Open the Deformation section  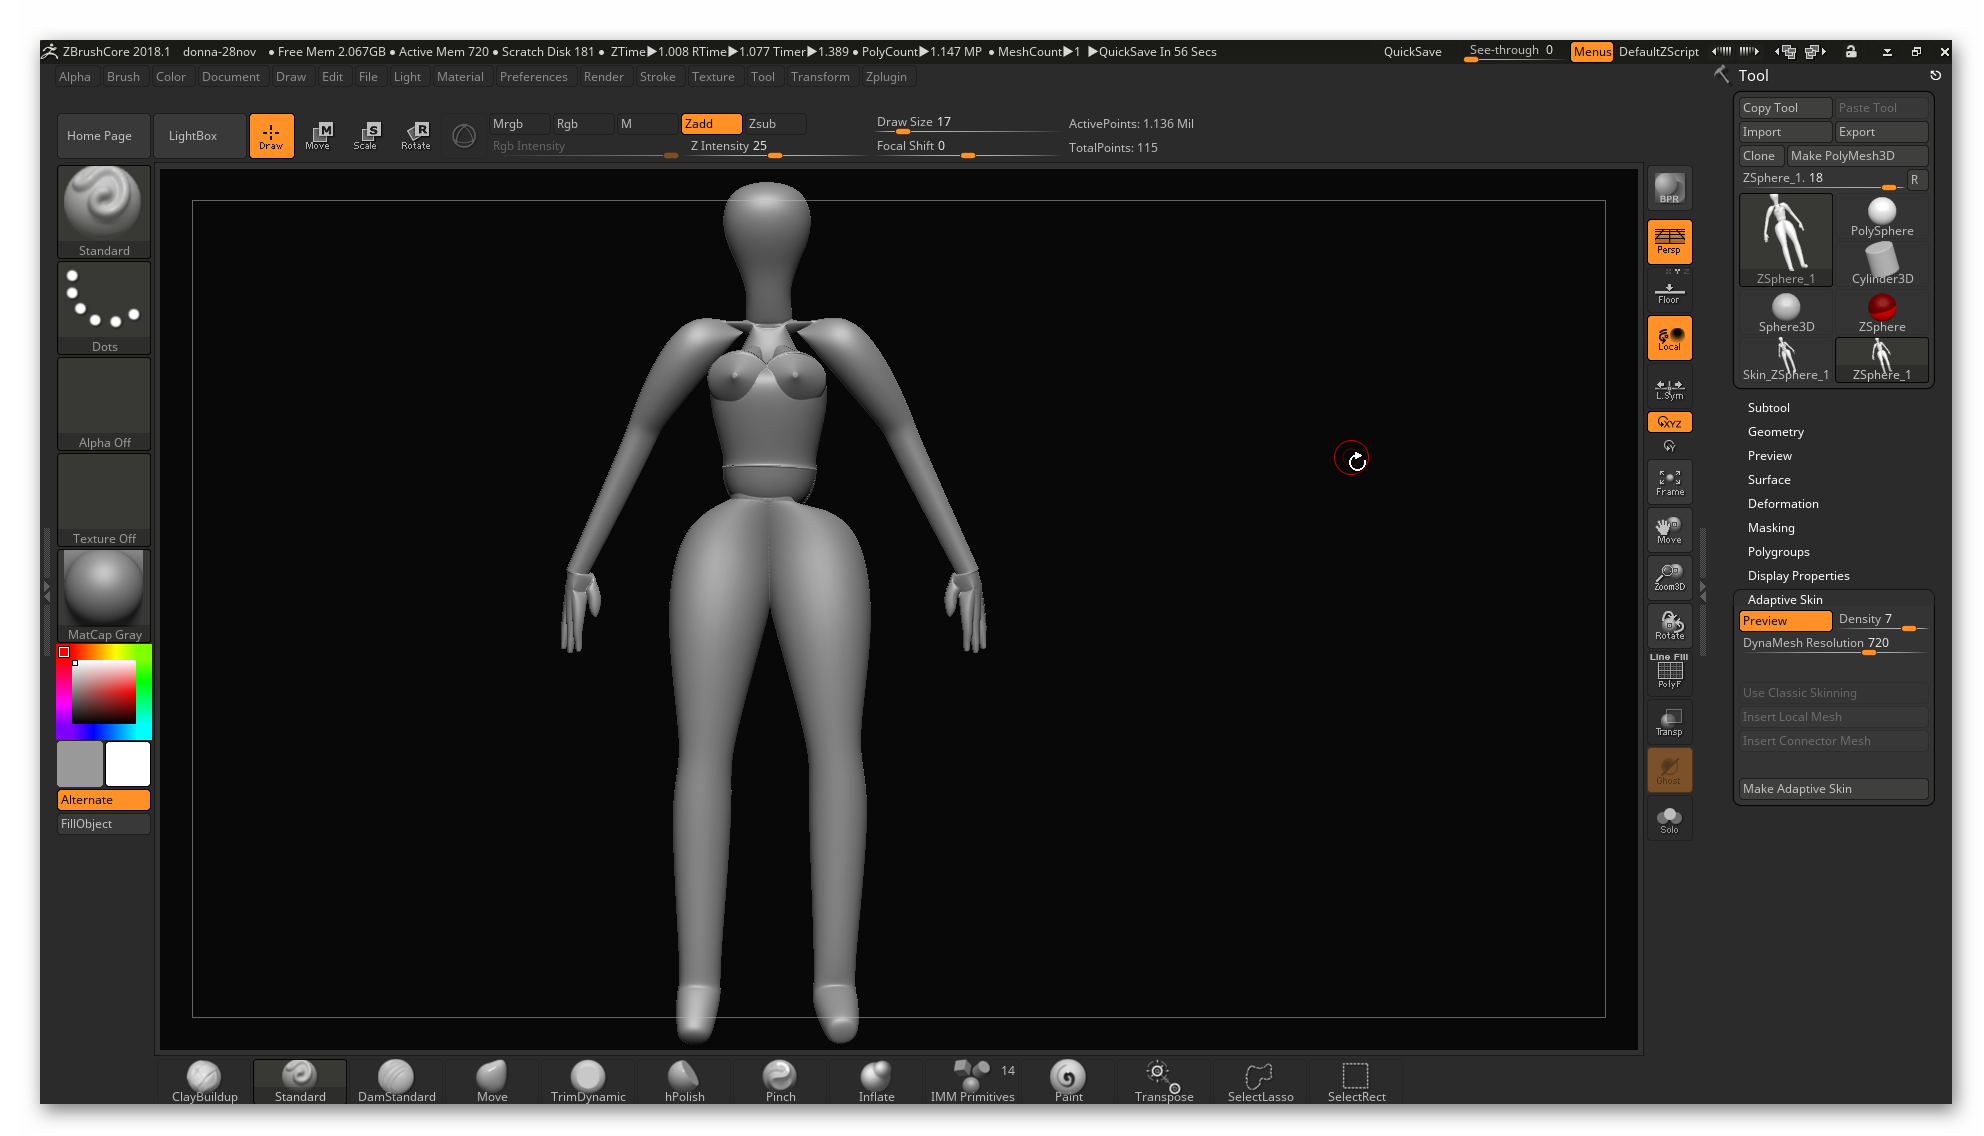pyautogui.click(x=1782, y=504)
